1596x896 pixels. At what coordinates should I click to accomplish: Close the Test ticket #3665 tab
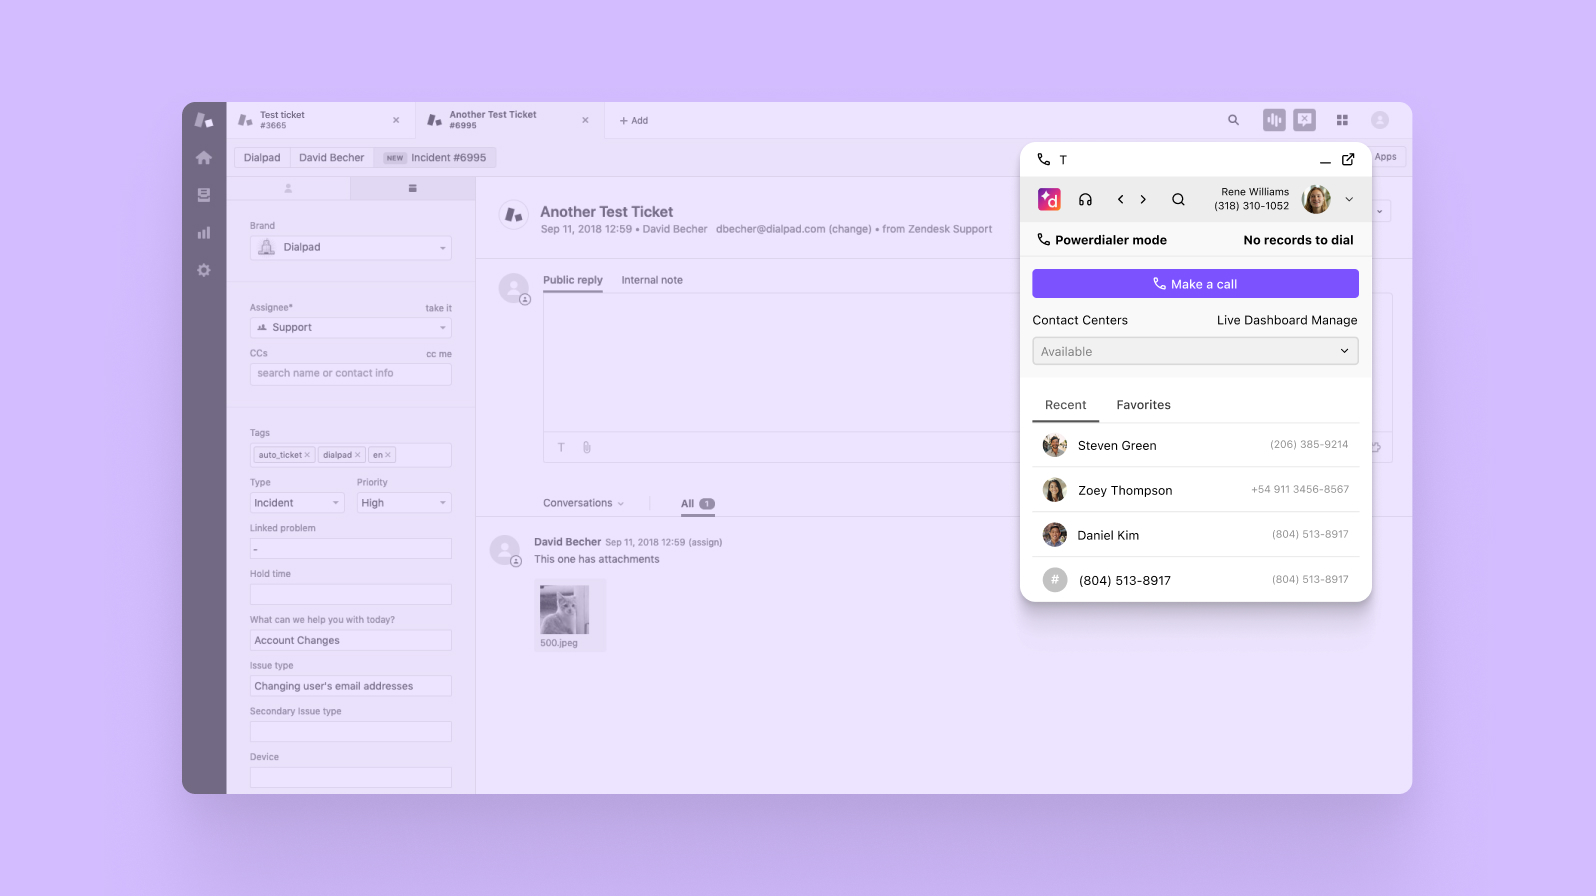[396, 120]
